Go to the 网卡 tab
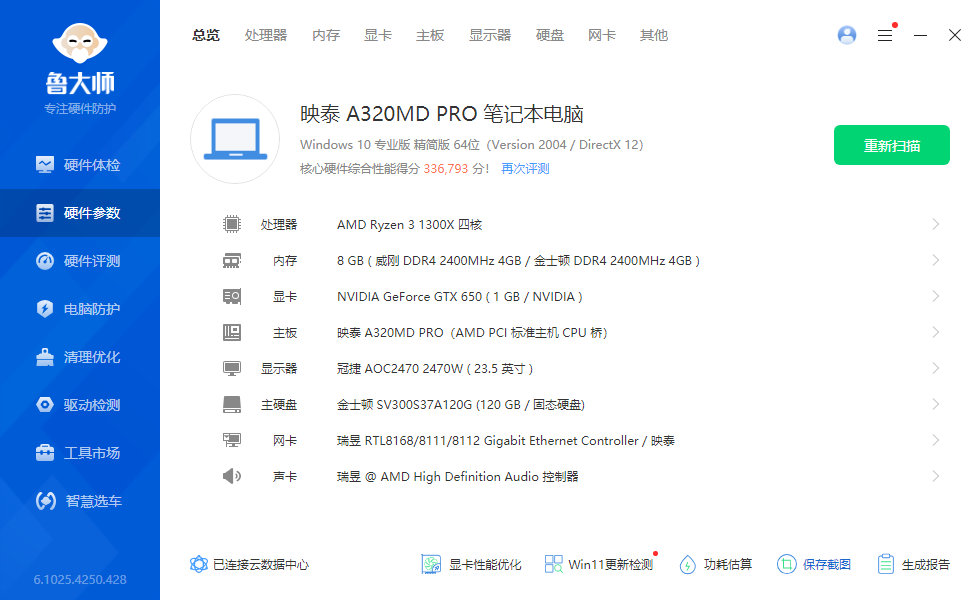Screen dimensions: 980x600 [x=602, y=36]
